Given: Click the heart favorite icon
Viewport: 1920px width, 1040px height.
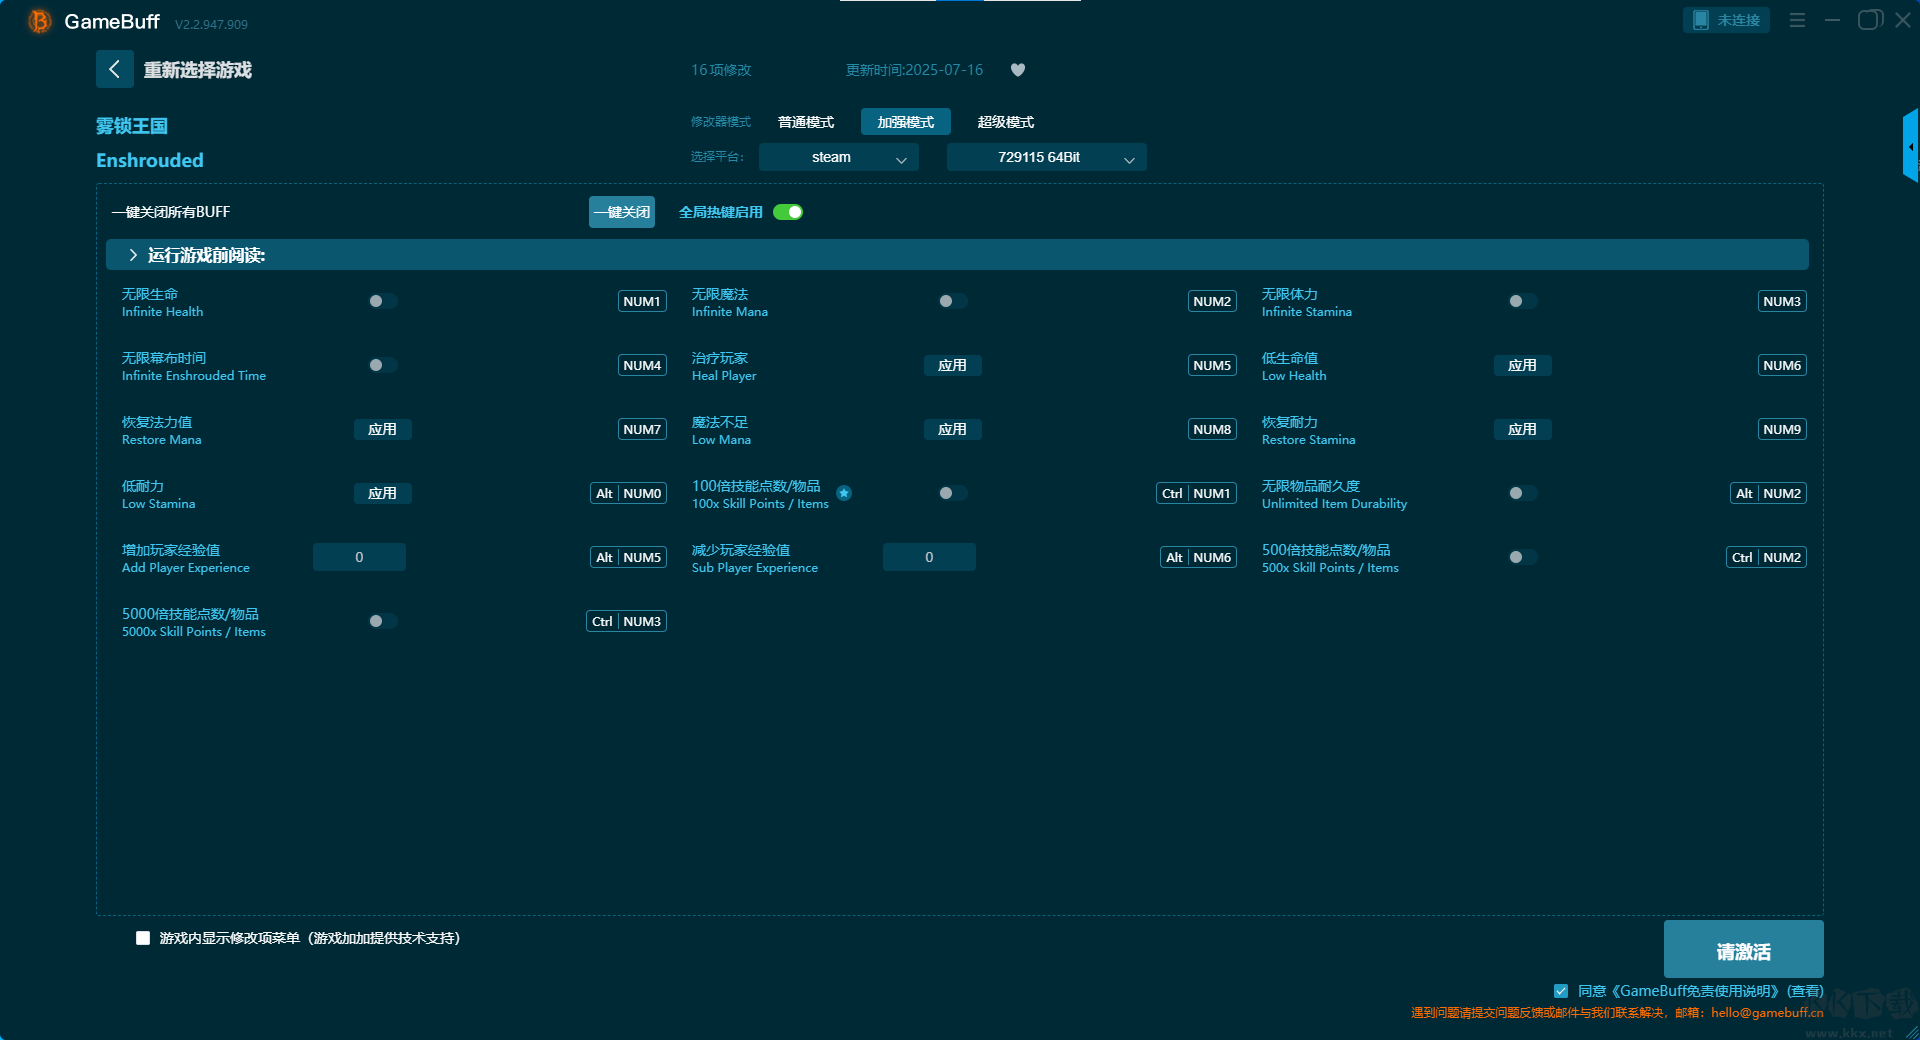Looking at the screenshot, I should coord(1018,70).
